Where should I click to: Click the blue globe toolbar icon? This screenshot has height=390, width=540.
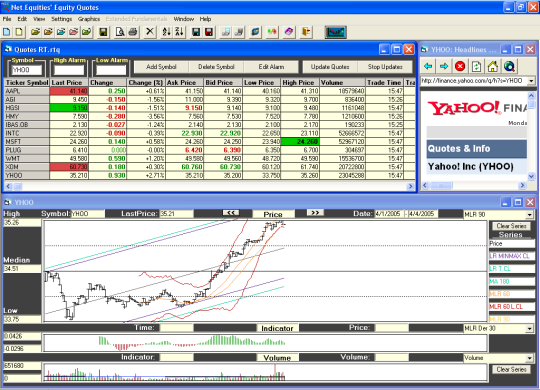[x=255, y=32]
